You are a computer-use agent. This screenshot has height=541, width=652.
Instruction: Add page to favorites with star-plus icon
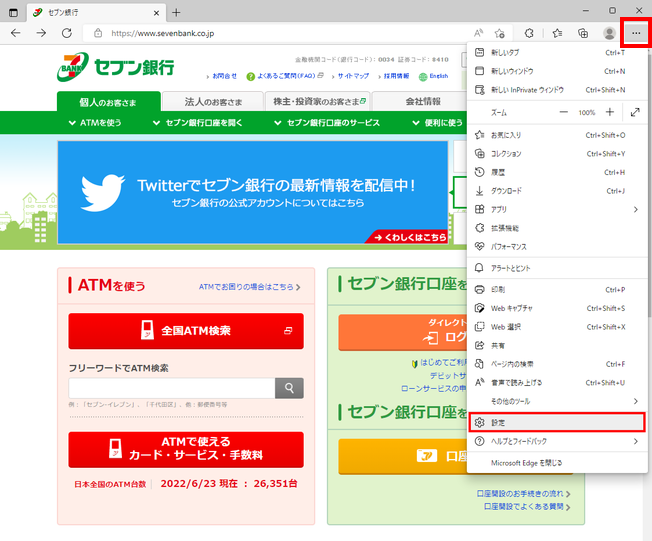click(x=499, y=33)
